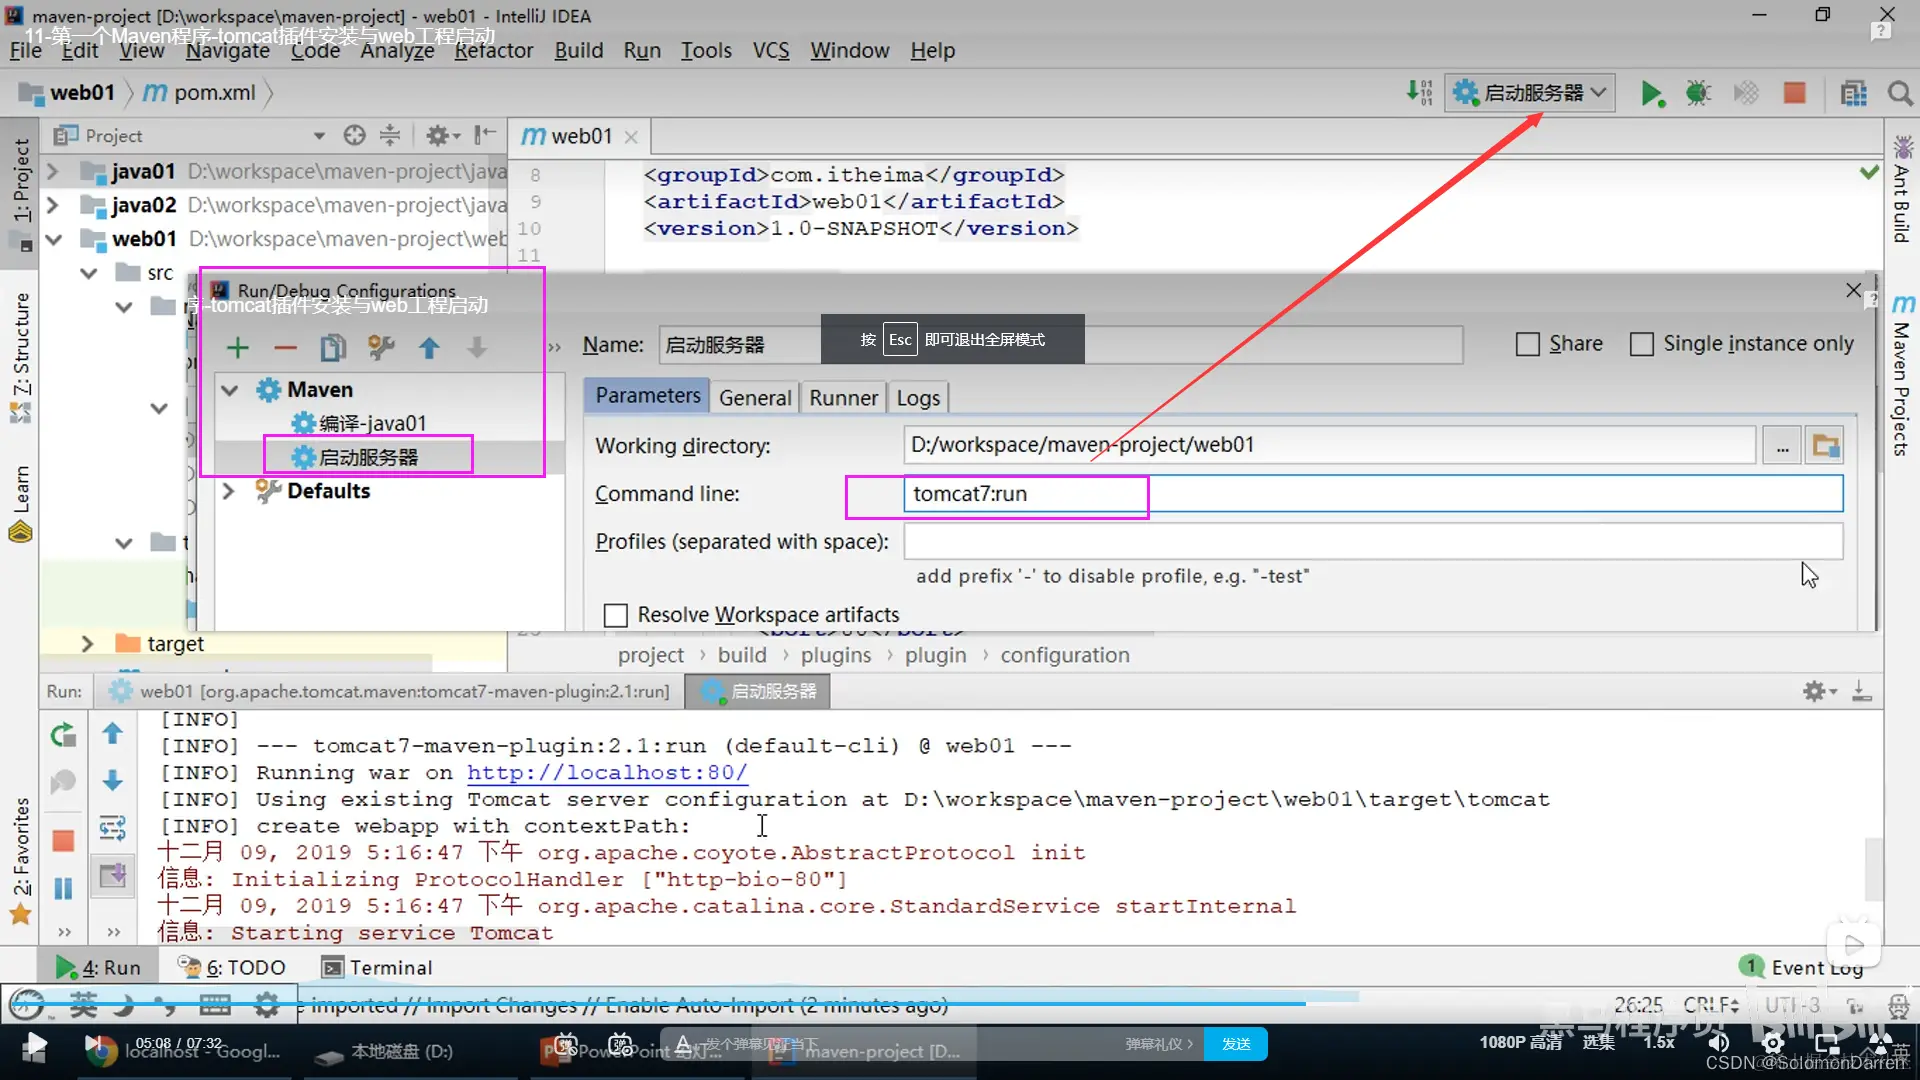The height and width of the screenshot is (1080, 1920).
Task: Click the red Stop icon in toolbar
Action: 1795,94
